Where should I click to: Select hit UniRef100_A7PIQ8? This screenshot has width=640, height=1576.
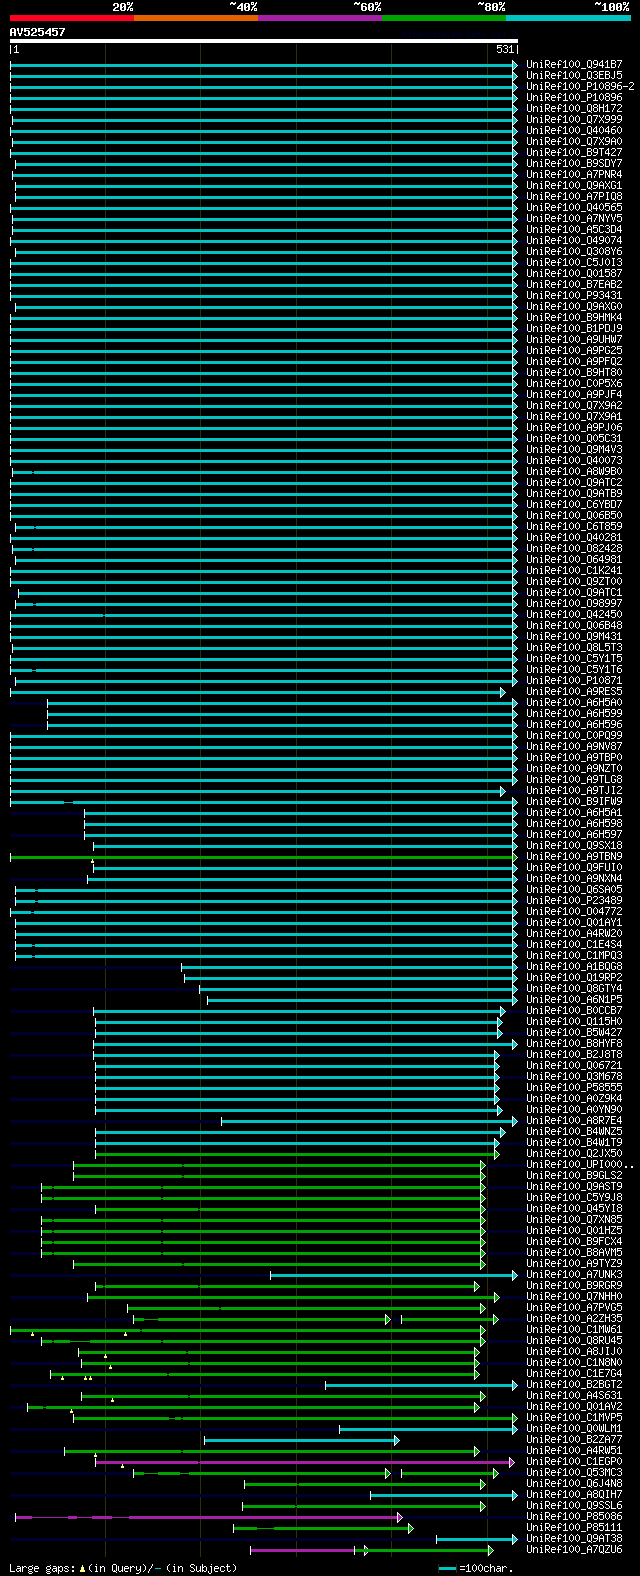(574, 196)
